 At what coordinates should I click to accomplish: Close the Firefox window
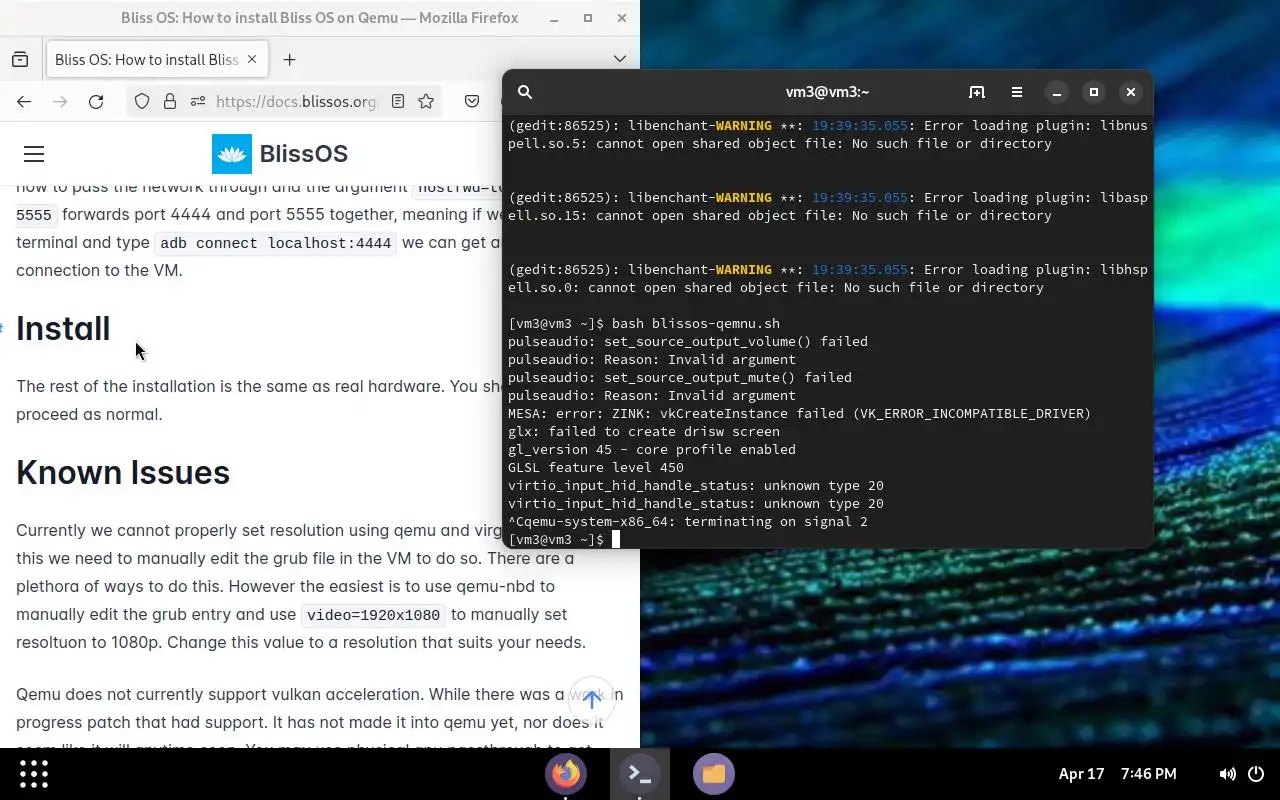(x=622, y=18)
